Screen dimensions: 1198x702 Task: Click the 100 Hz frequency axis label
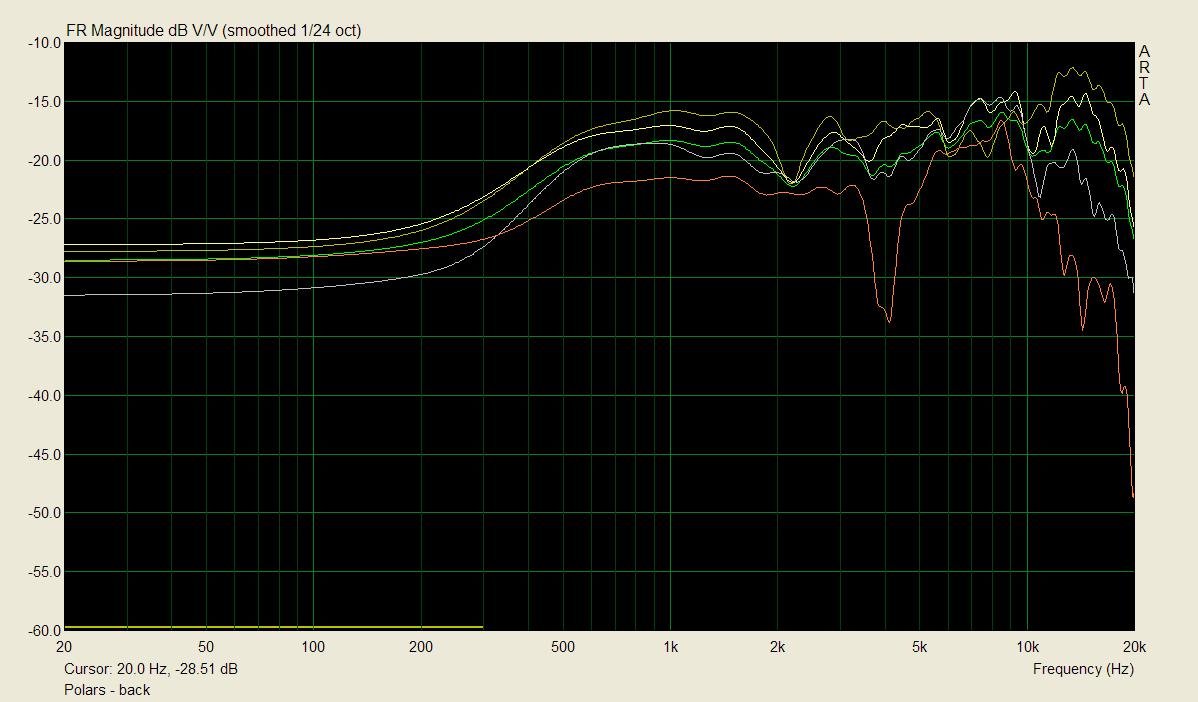tap(313, 648)
